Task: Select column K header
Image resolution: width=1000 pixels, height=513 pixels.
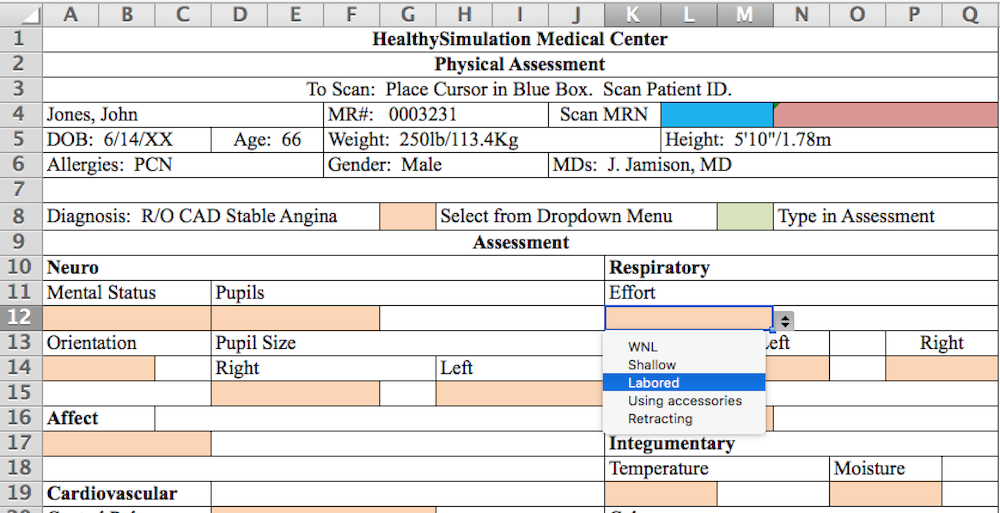Action: pyautogui.click(x=633, y=15)
